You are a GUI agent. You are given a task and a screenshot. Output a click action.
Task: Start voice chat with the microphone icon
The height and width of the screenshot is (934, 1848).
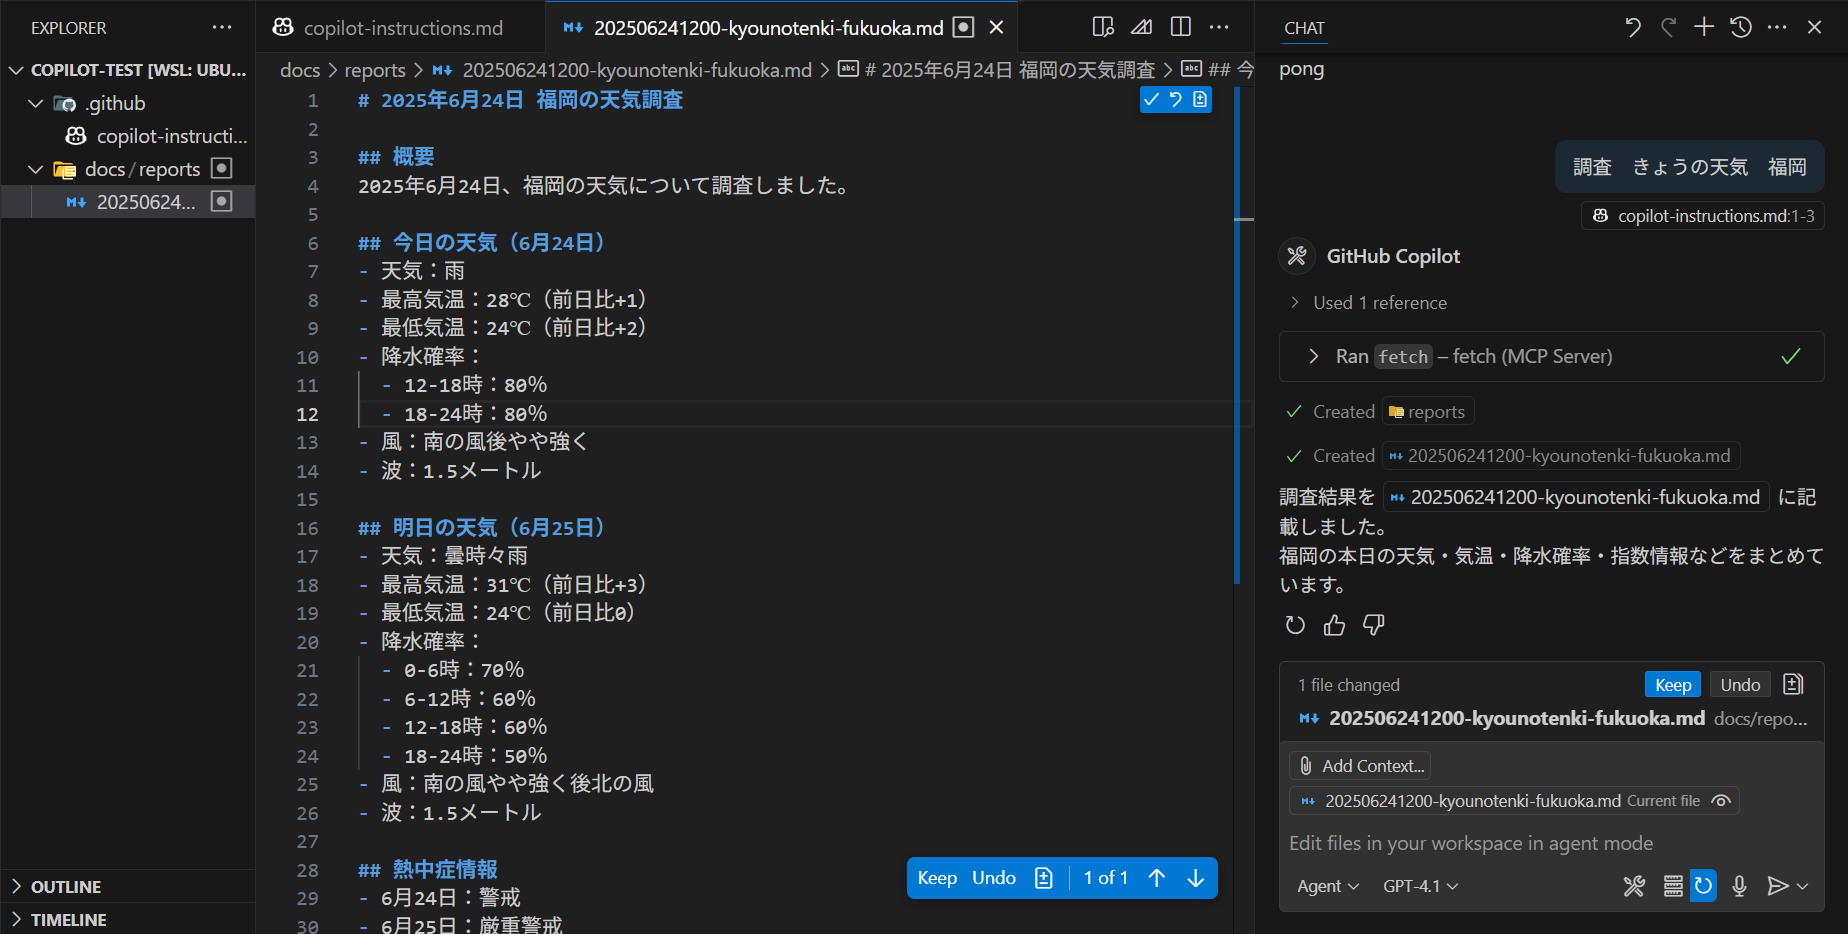click(1739, 886)
